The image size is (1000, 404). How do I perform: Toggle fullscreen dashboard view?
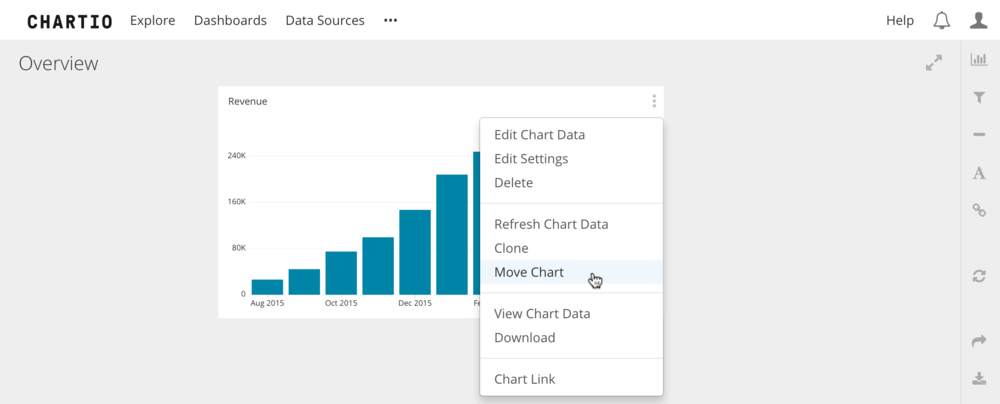tap(934, 63)
